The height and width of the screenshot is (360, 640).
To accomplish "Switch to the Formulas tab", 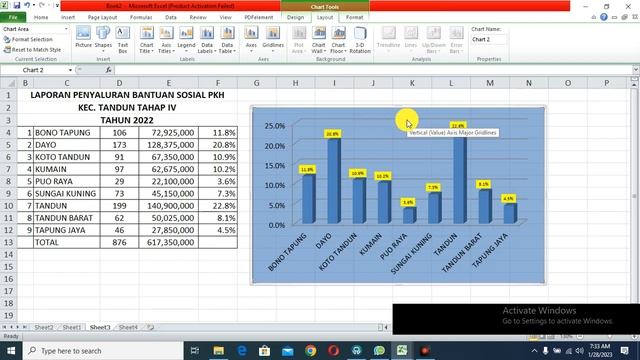I will click(141, 17).
